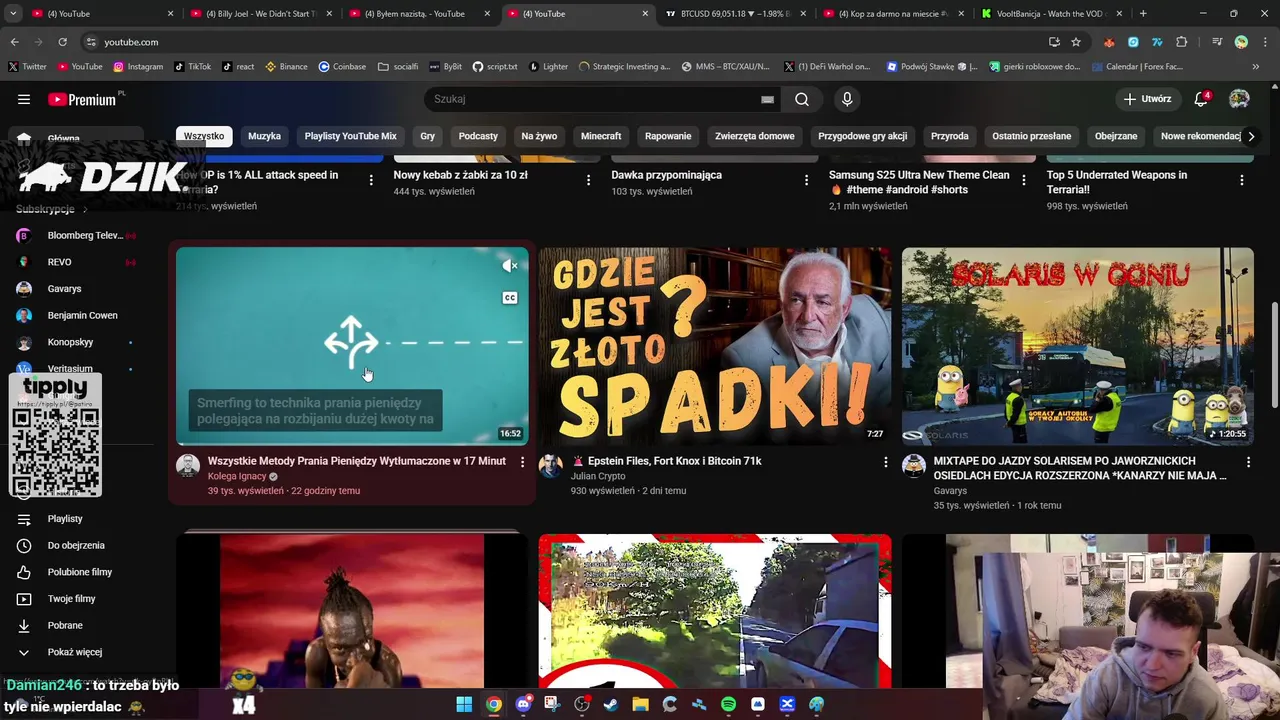Select the Gry filter chip
Image resolution: width=1280 pixels, height=720 pixels.
pos(428,136)
